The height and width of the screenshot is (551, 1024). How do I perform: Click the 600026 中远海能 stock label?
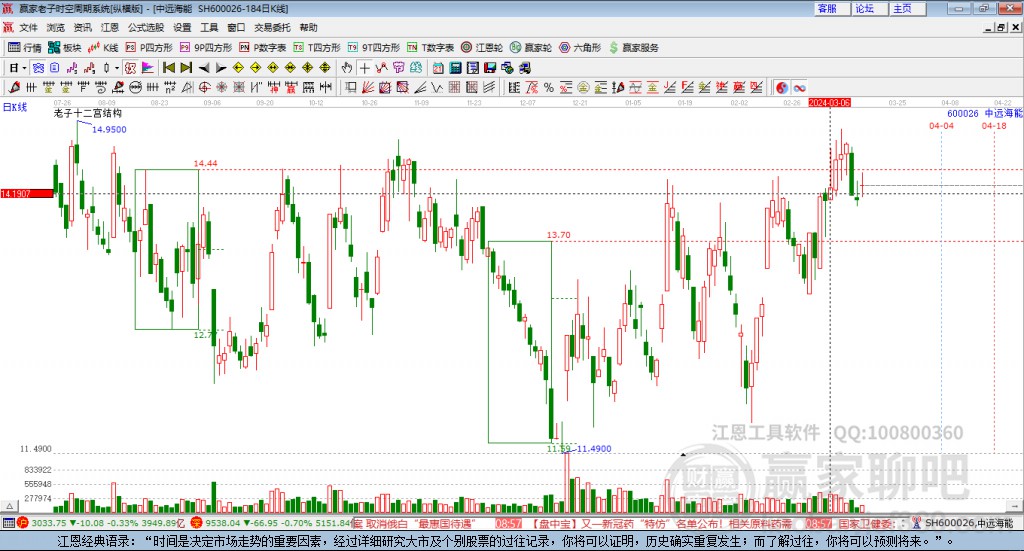point(985,114)
